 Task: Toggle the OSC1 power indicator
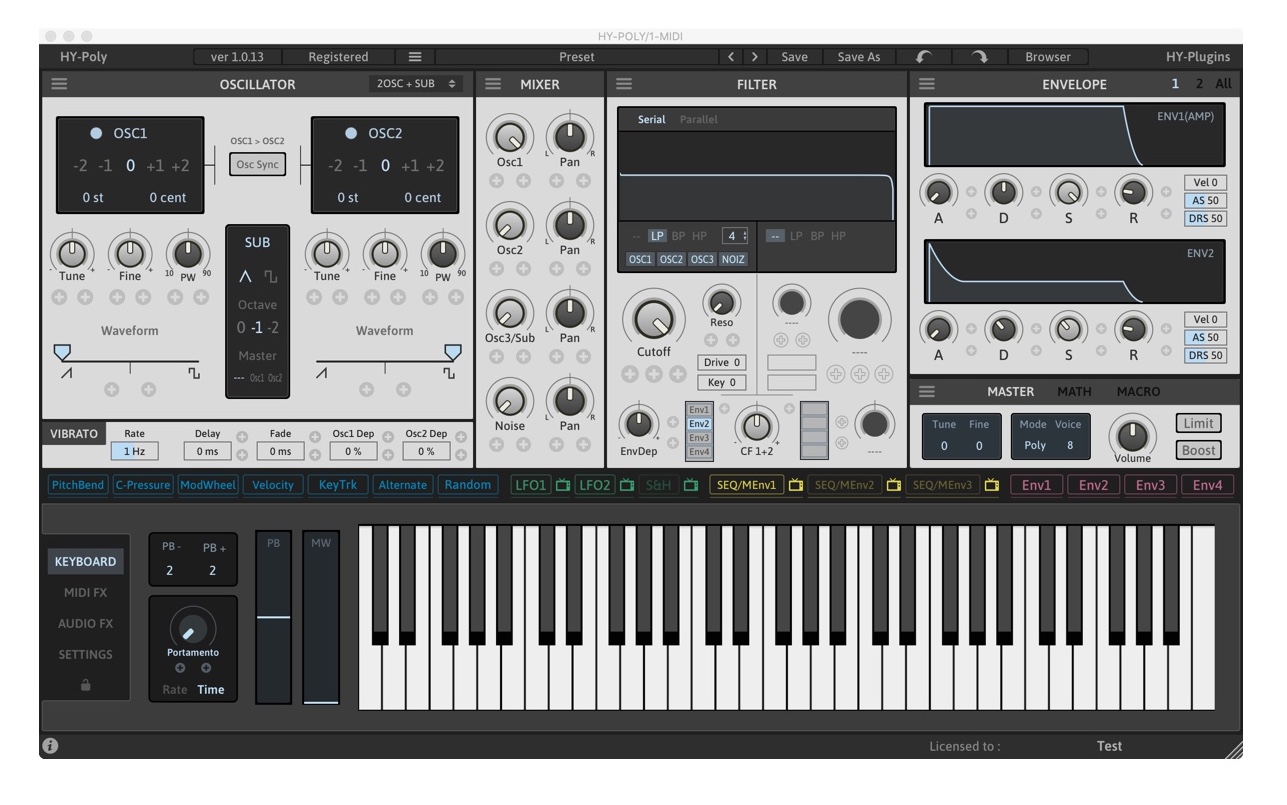[x=96, y=133]
